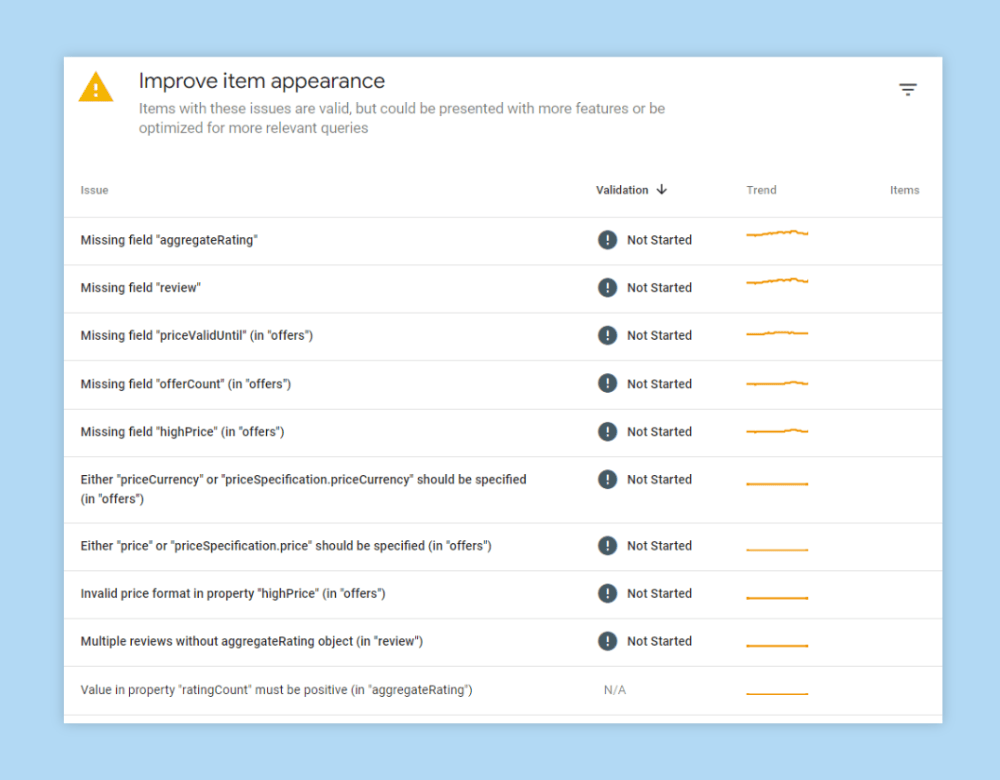Click the exclamation icon for the 'highPrice' issue
This screenshot has height=780, width=1000.
pos(607,431)
